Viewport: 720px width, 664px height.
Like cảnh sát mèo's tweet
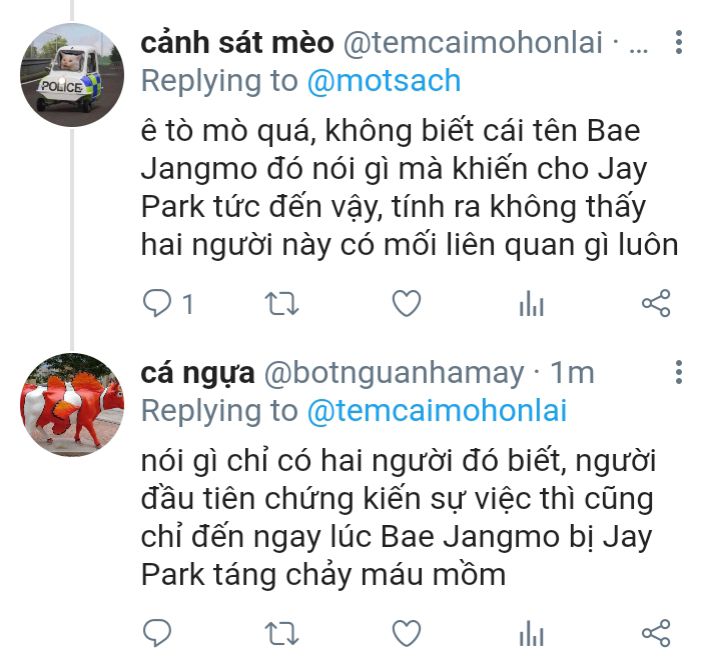(x=406, y=304)
